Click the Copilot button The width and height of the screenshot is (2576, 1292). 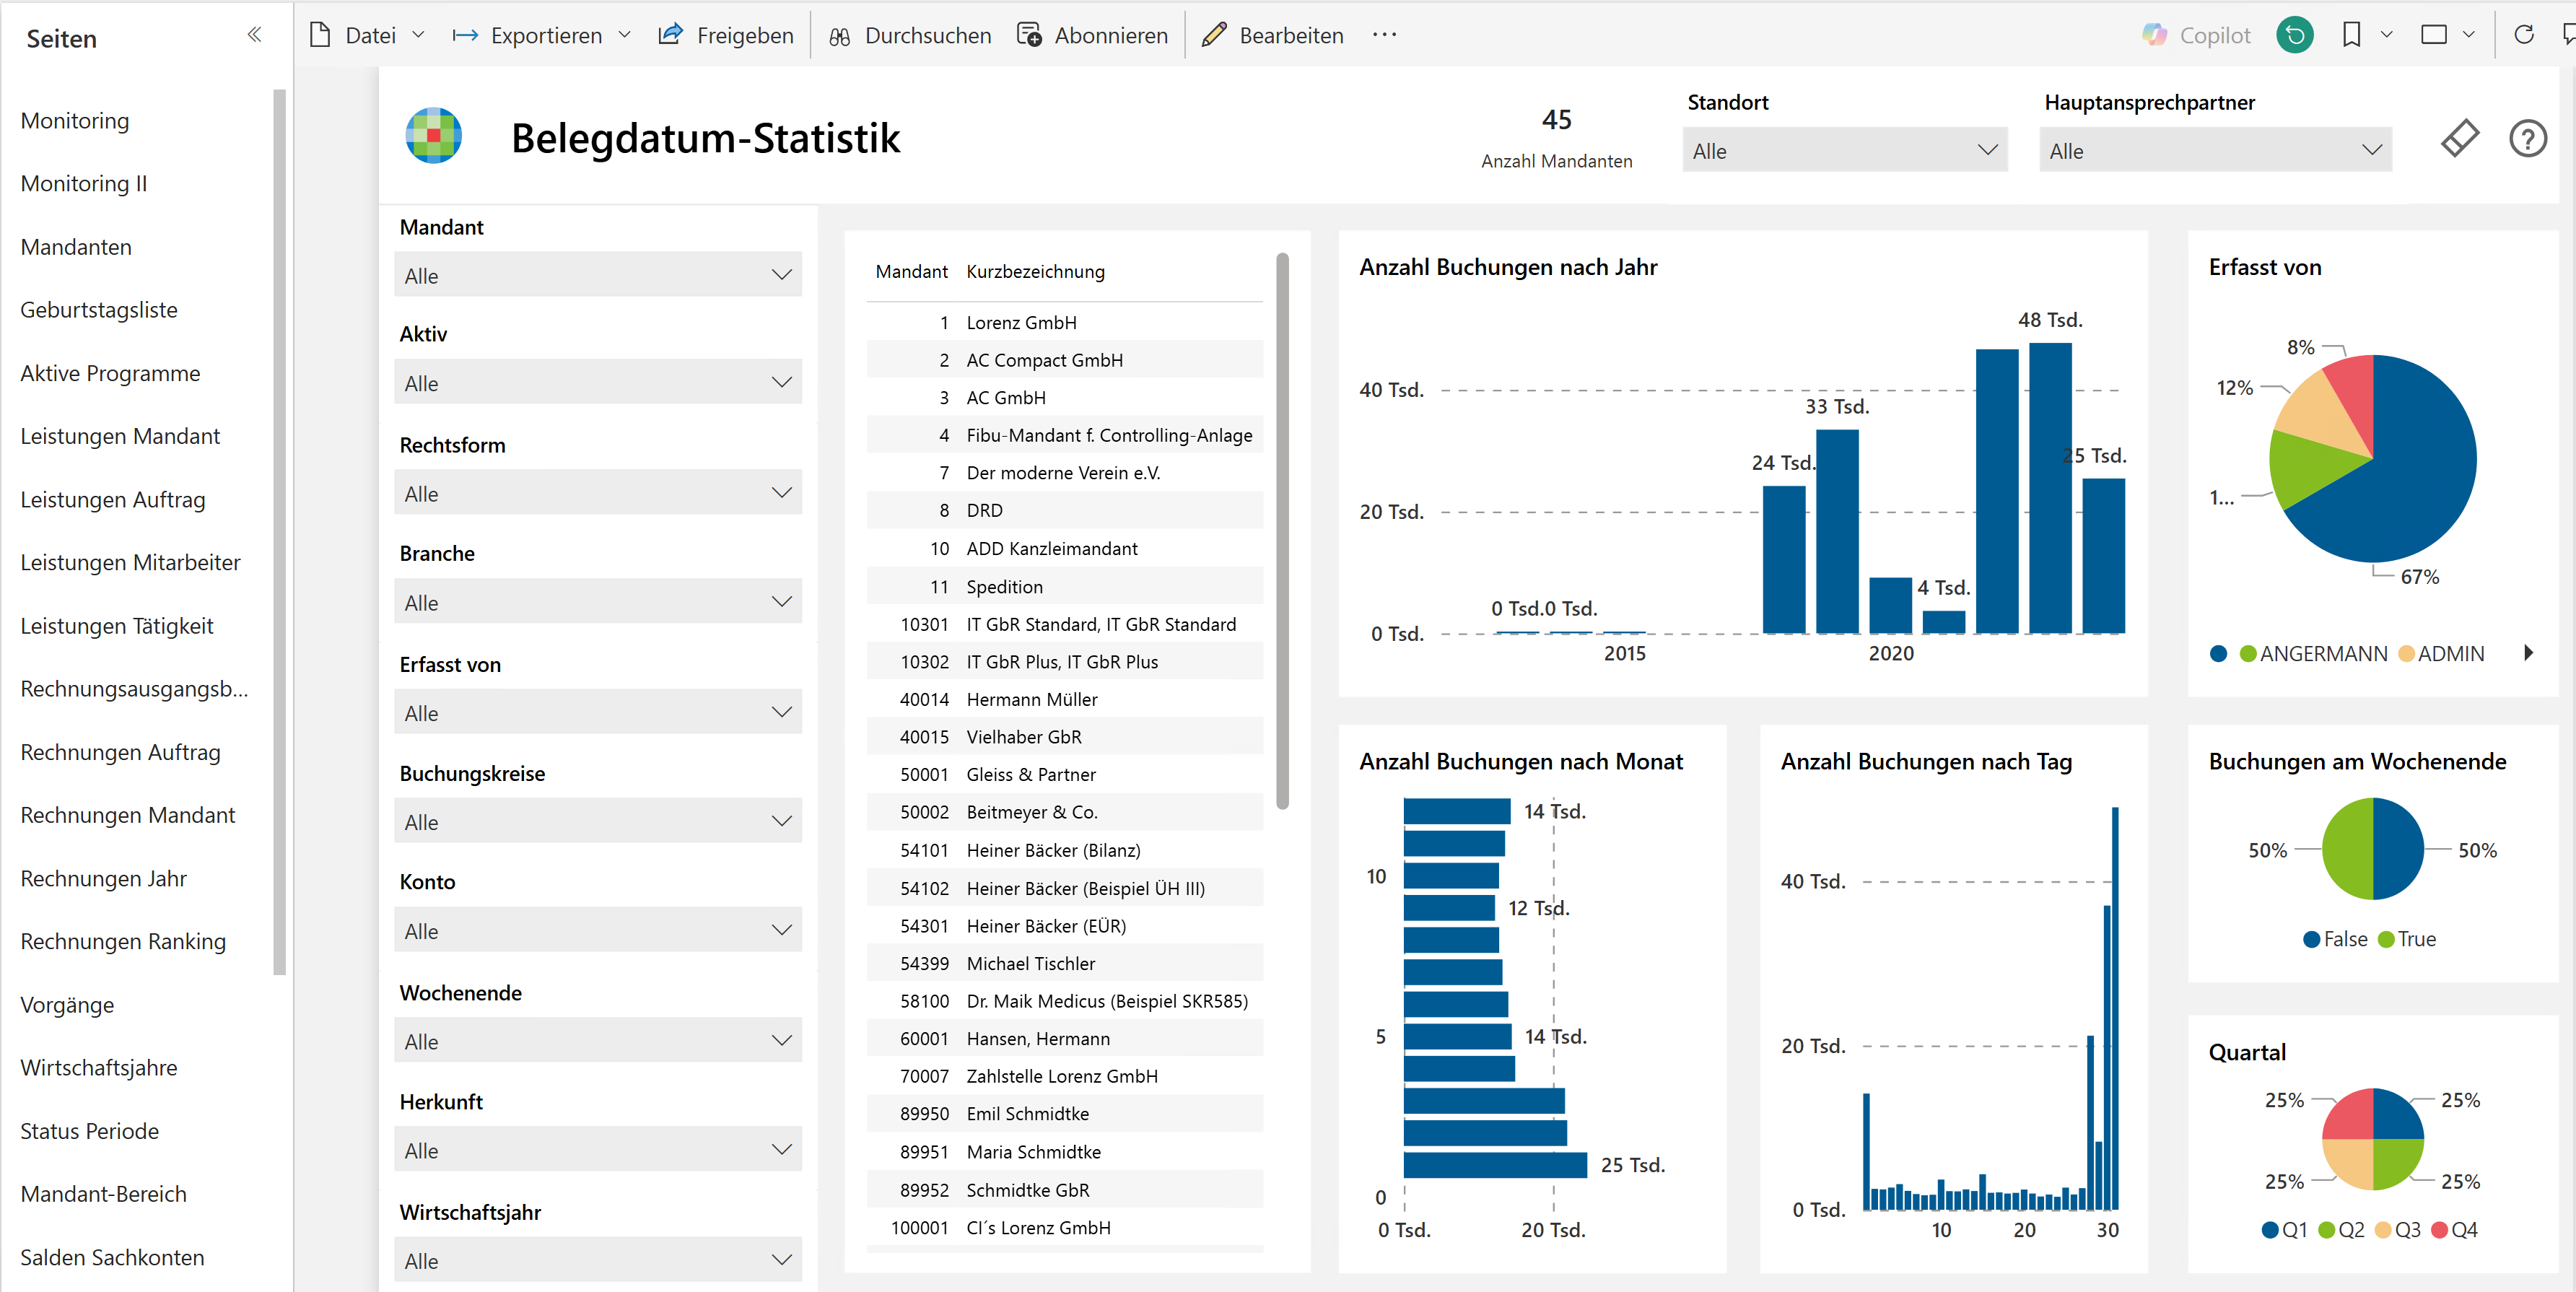point(2196,35)
